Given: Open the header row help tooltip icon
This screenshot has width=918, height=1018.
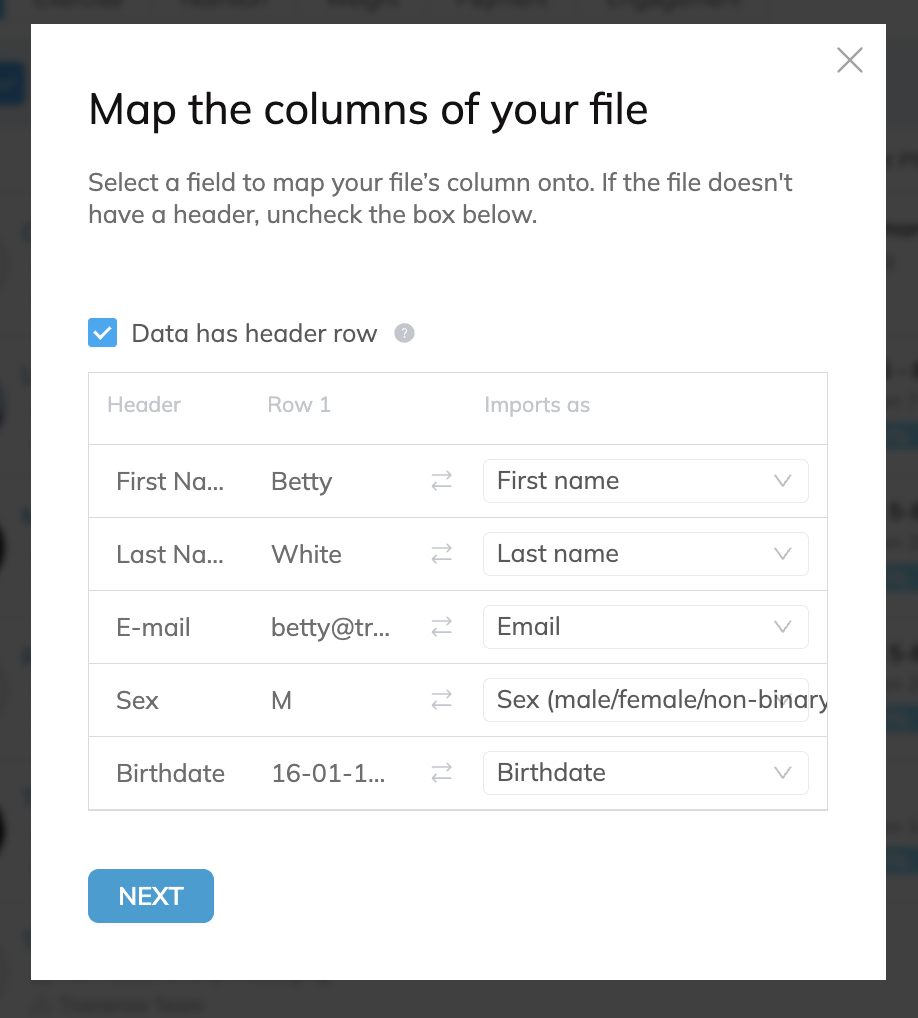Looking at the screenshot, I should pos(404,333).
